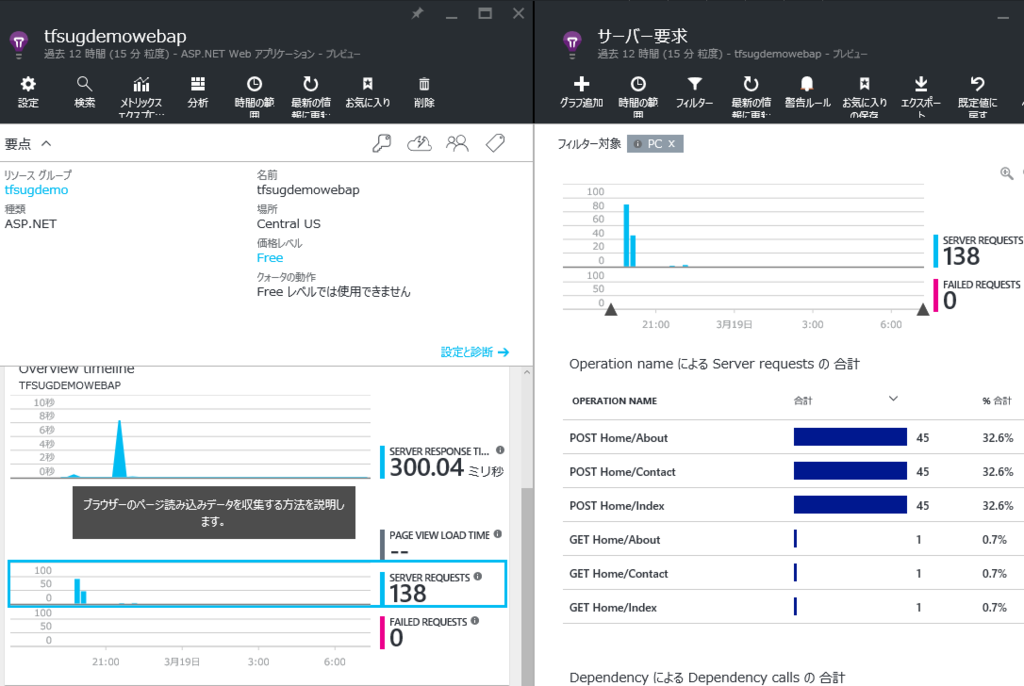Select the Server Requests chart tile
Screen dimensions: 1024x686
tap(257, 584)
